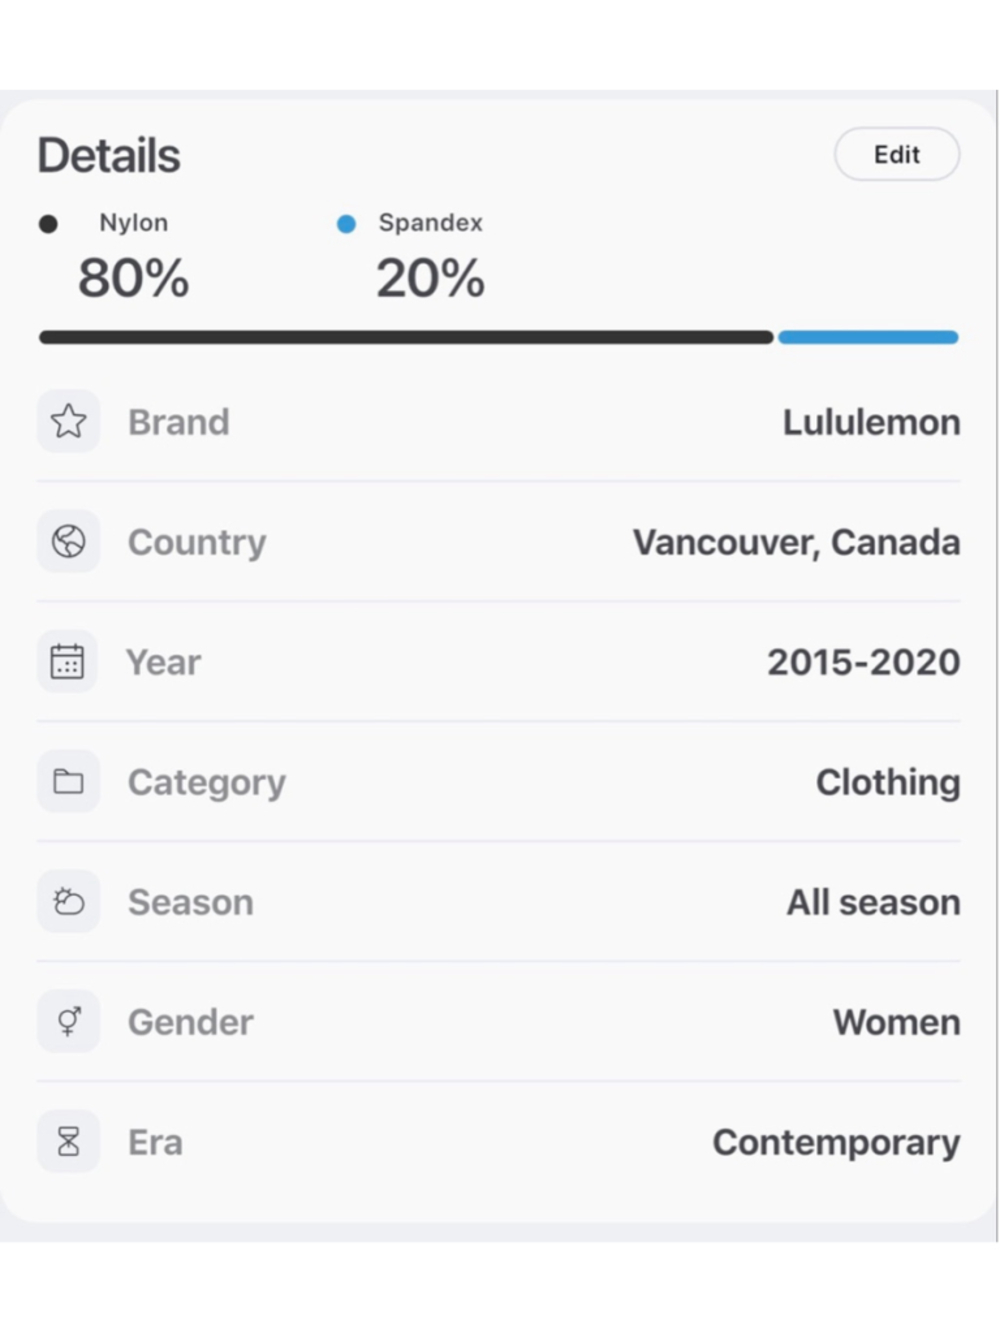1000x1333 pixels.
Task: Select the blue Spandex legend dot
Action: coord(346,224)
